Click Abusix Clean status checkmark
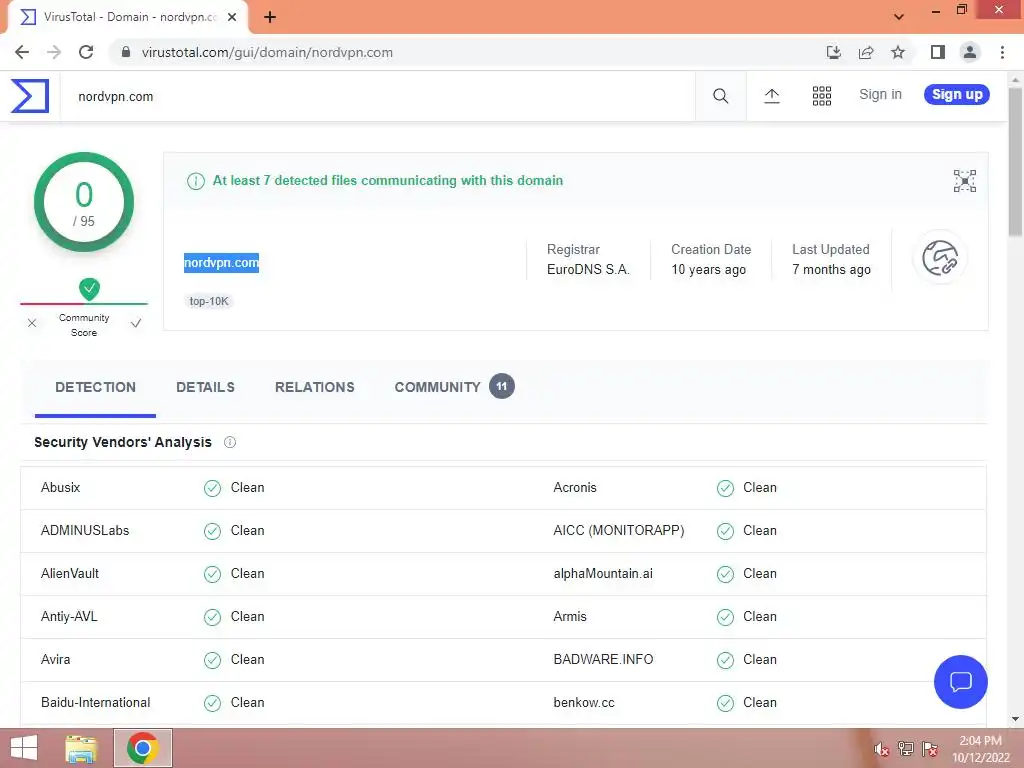 click(x=212, y=488)
